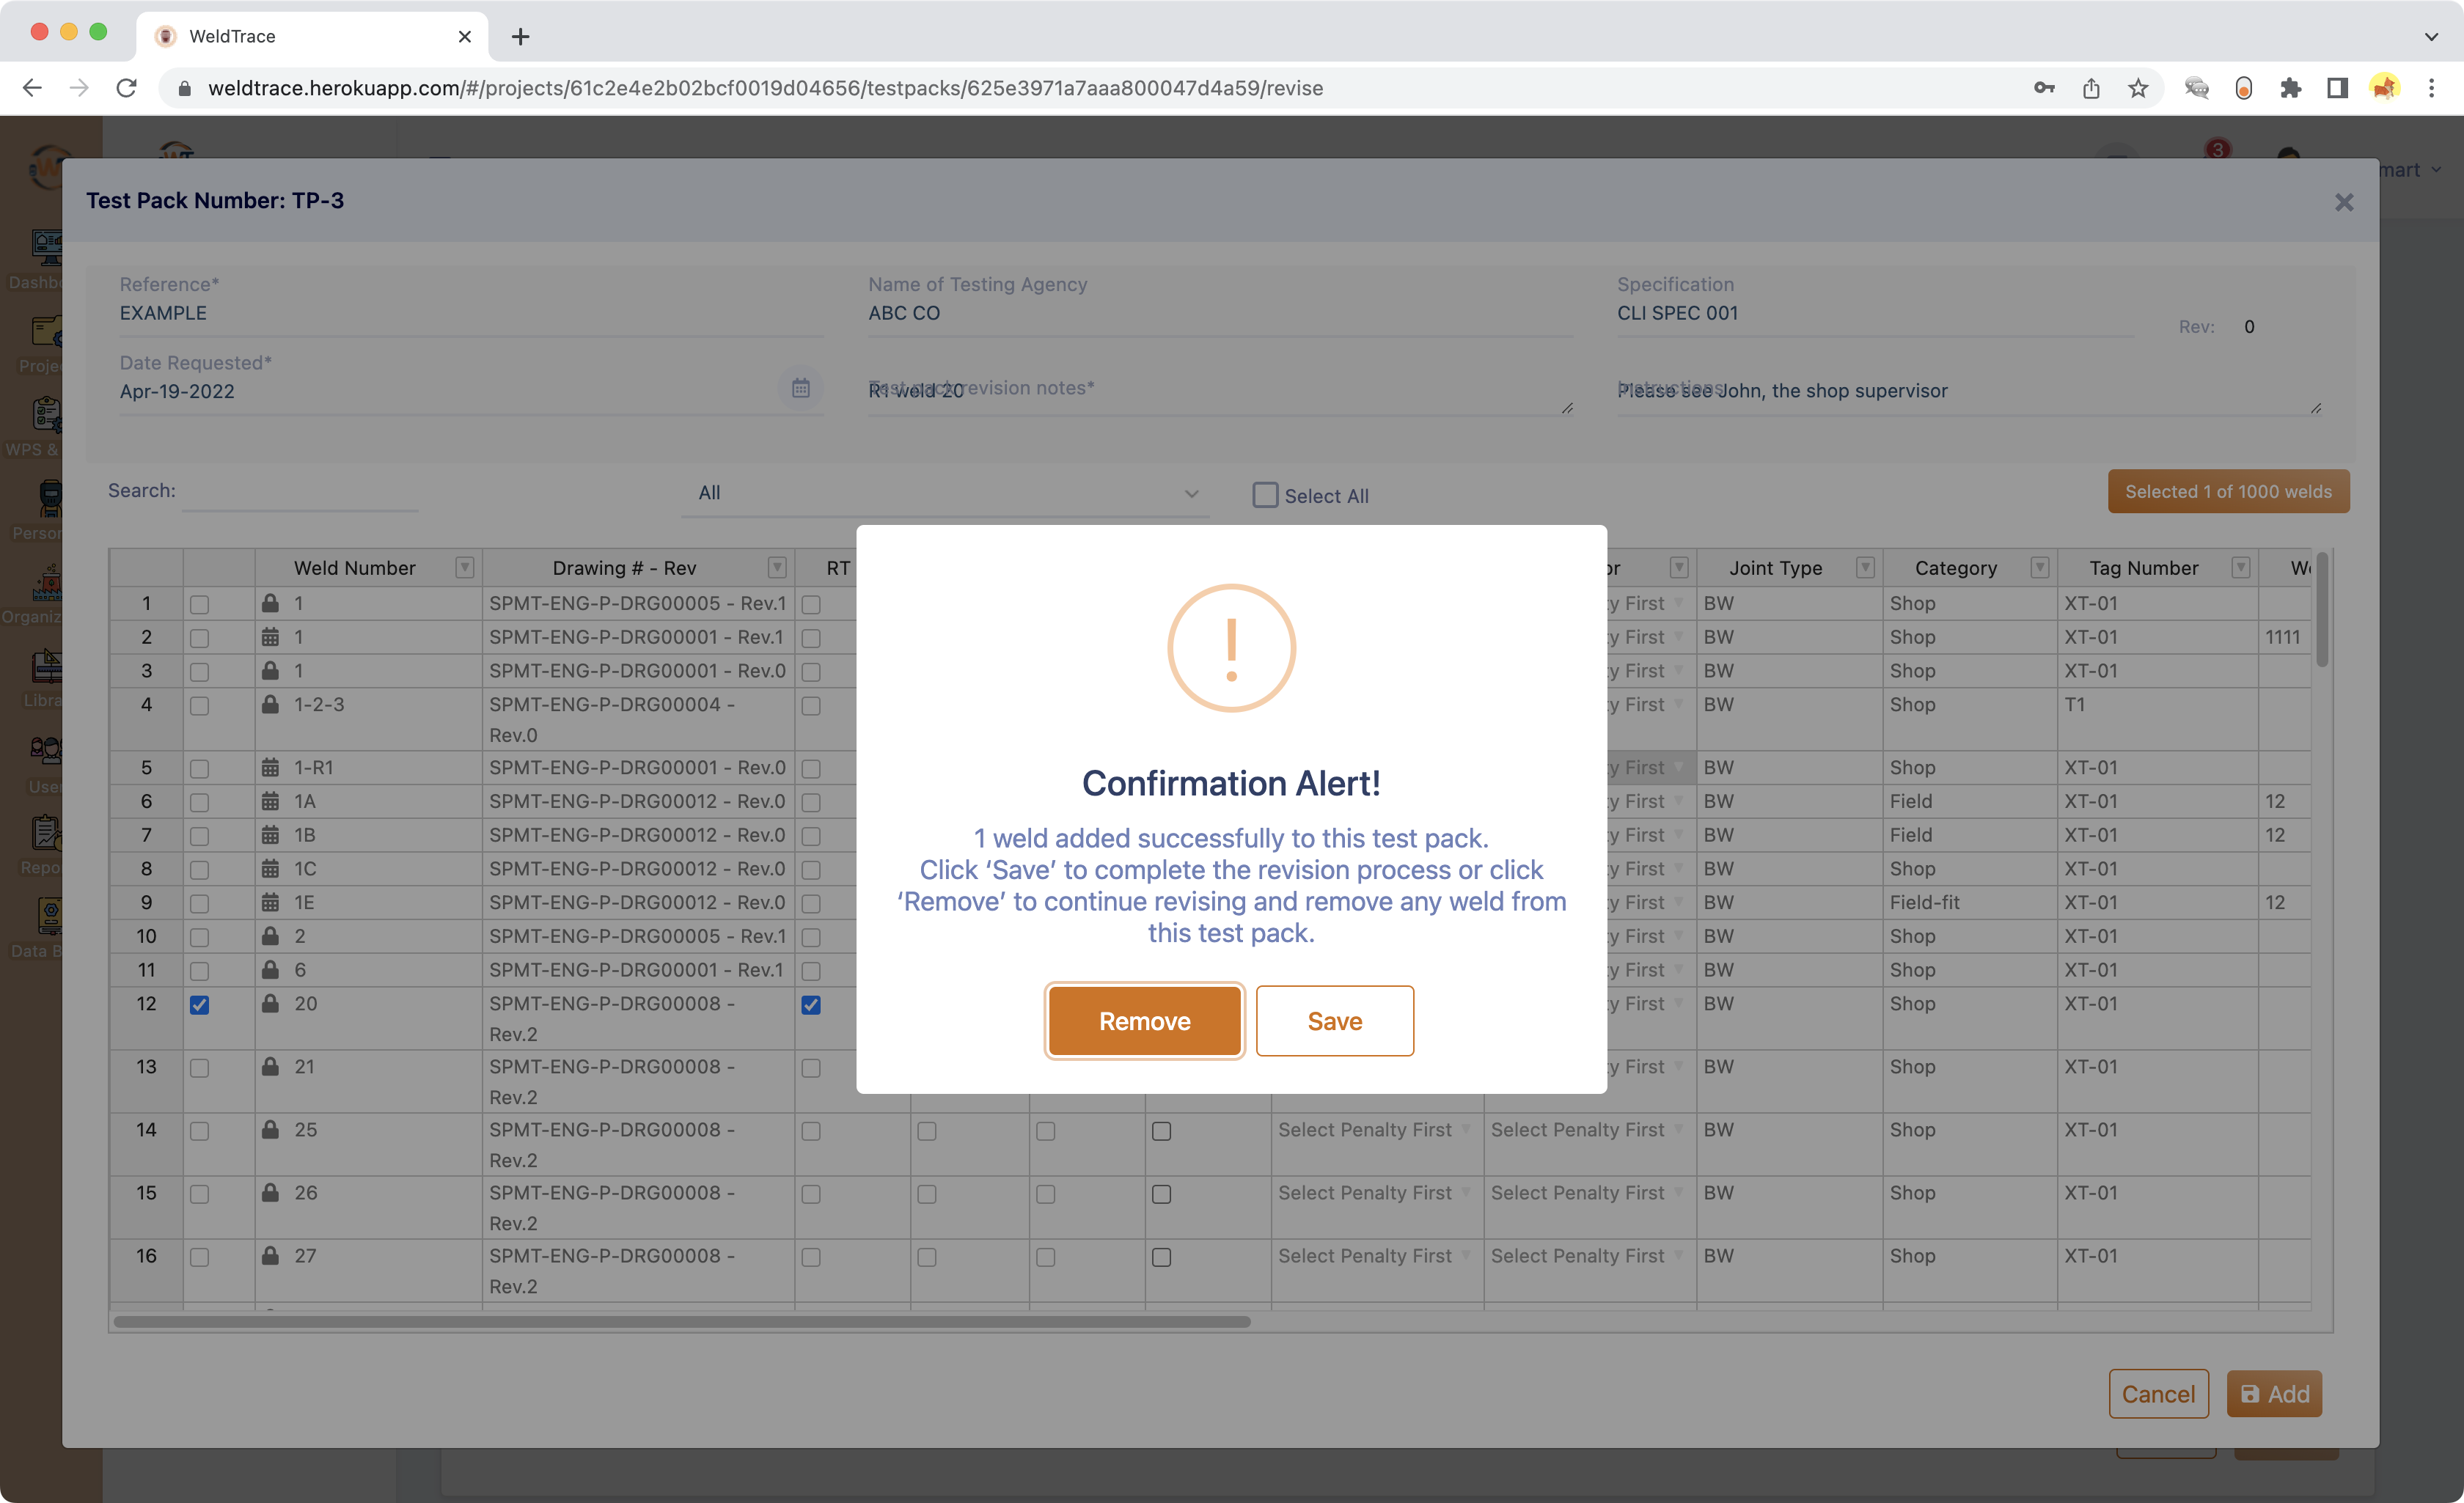The width and height of the screenshot is (2464, 1503).
Task: Click the Remove button in confirmation alert
Action: (1144, 1020)
